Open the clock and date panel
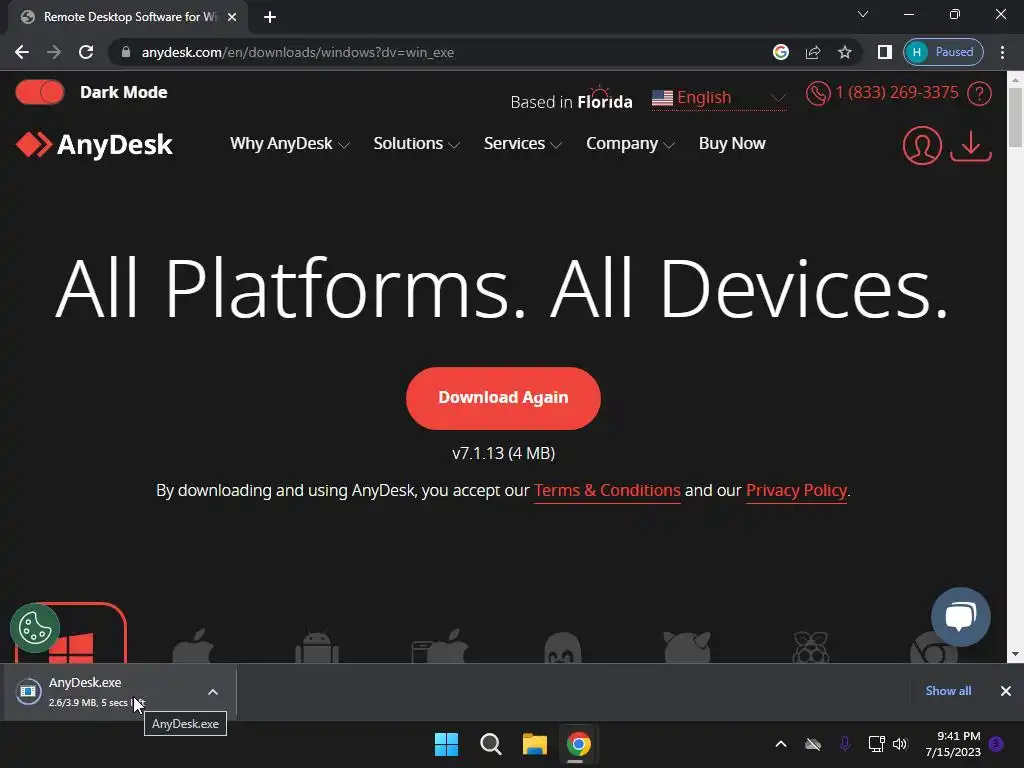This screenshot has width=1024, height=768. [x=953, y=744]
